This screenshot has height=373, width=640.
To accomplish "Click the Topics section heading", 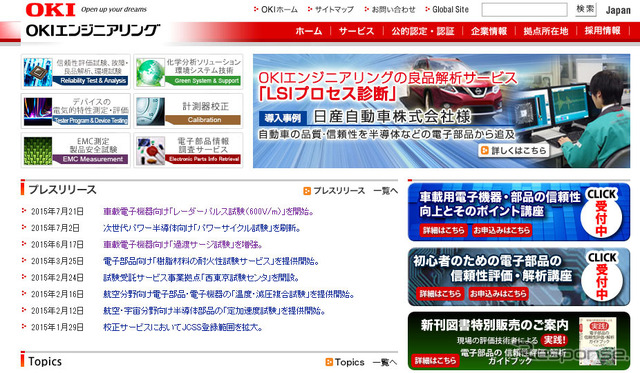I will (45, 362).
